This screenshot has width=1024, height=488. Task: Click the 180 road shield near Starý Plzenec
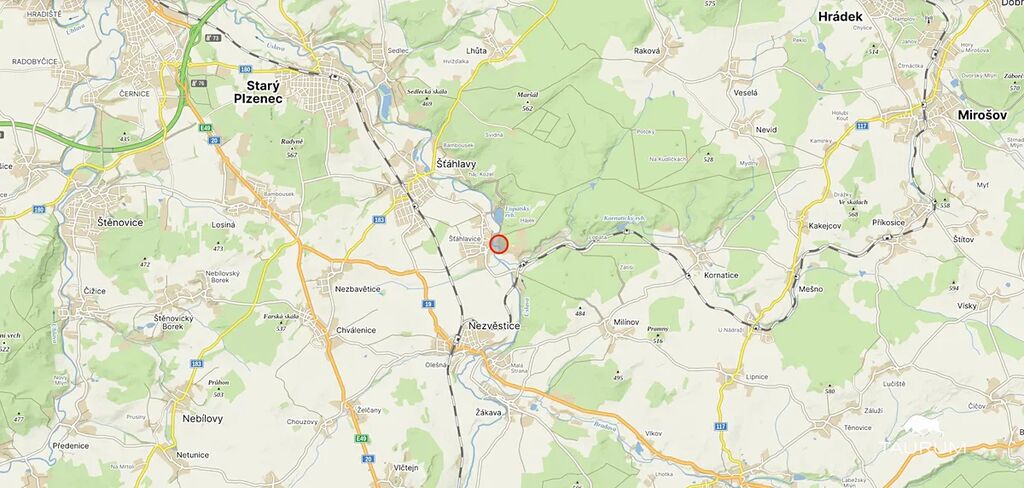click(246, 69)
